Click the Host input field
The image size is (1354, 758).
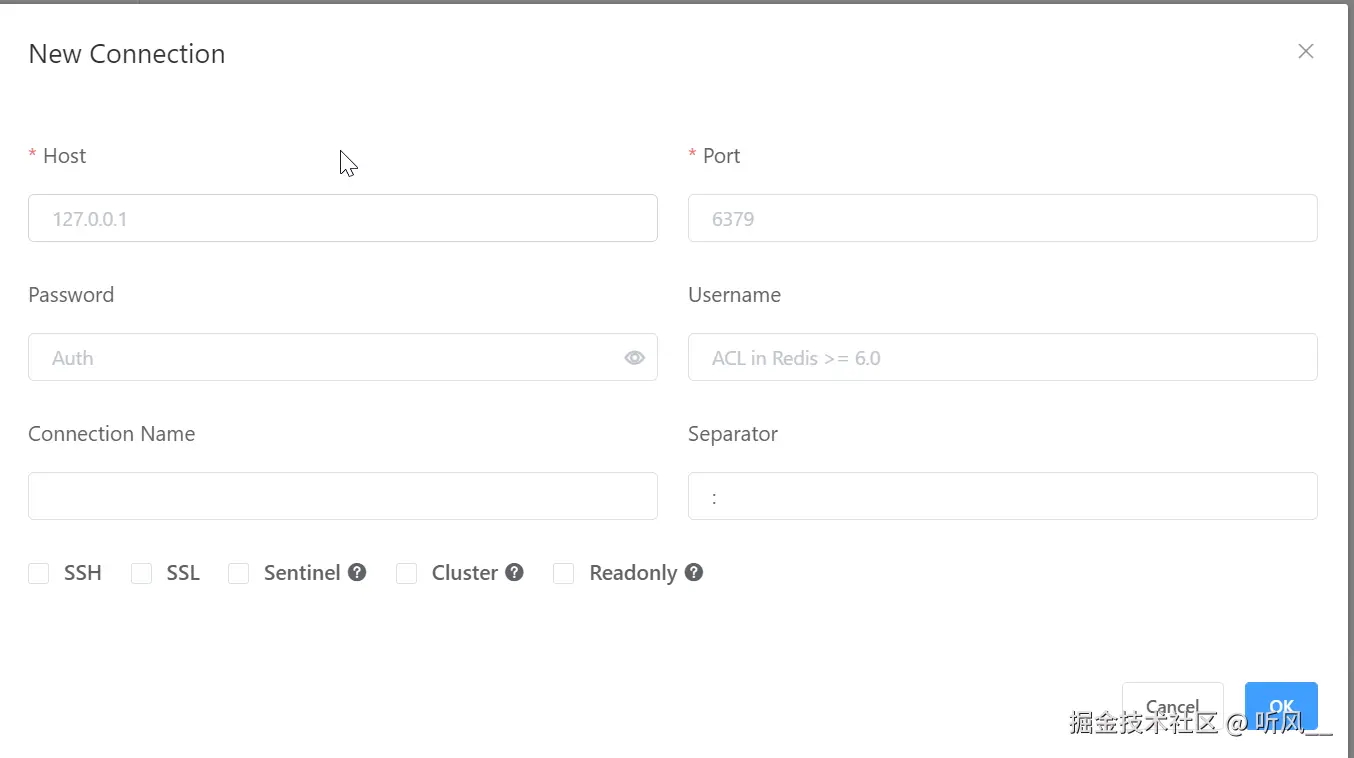click(x=342, y=218)
